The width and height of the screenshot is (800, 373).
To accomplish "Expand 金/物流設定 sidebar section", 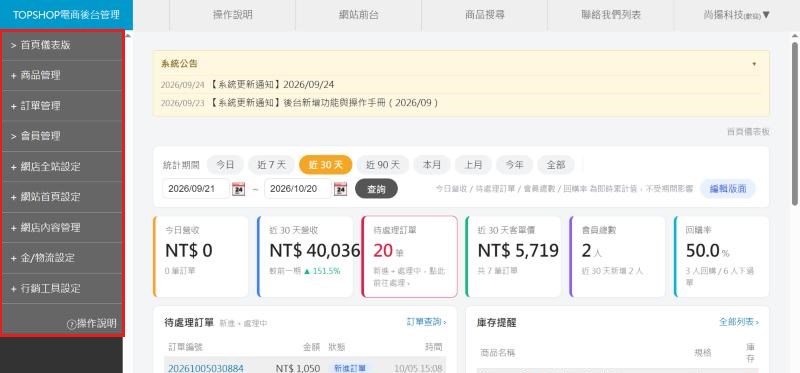I will [62, 258].
